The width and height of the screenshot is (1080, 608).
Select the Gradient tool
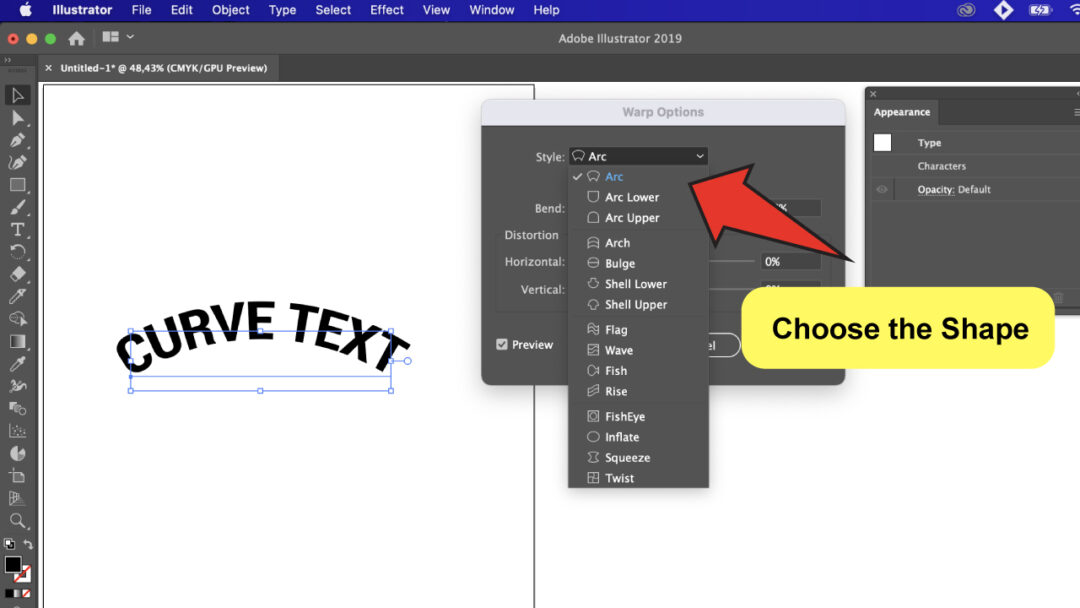pyautogui.click(x=17, y=341)
